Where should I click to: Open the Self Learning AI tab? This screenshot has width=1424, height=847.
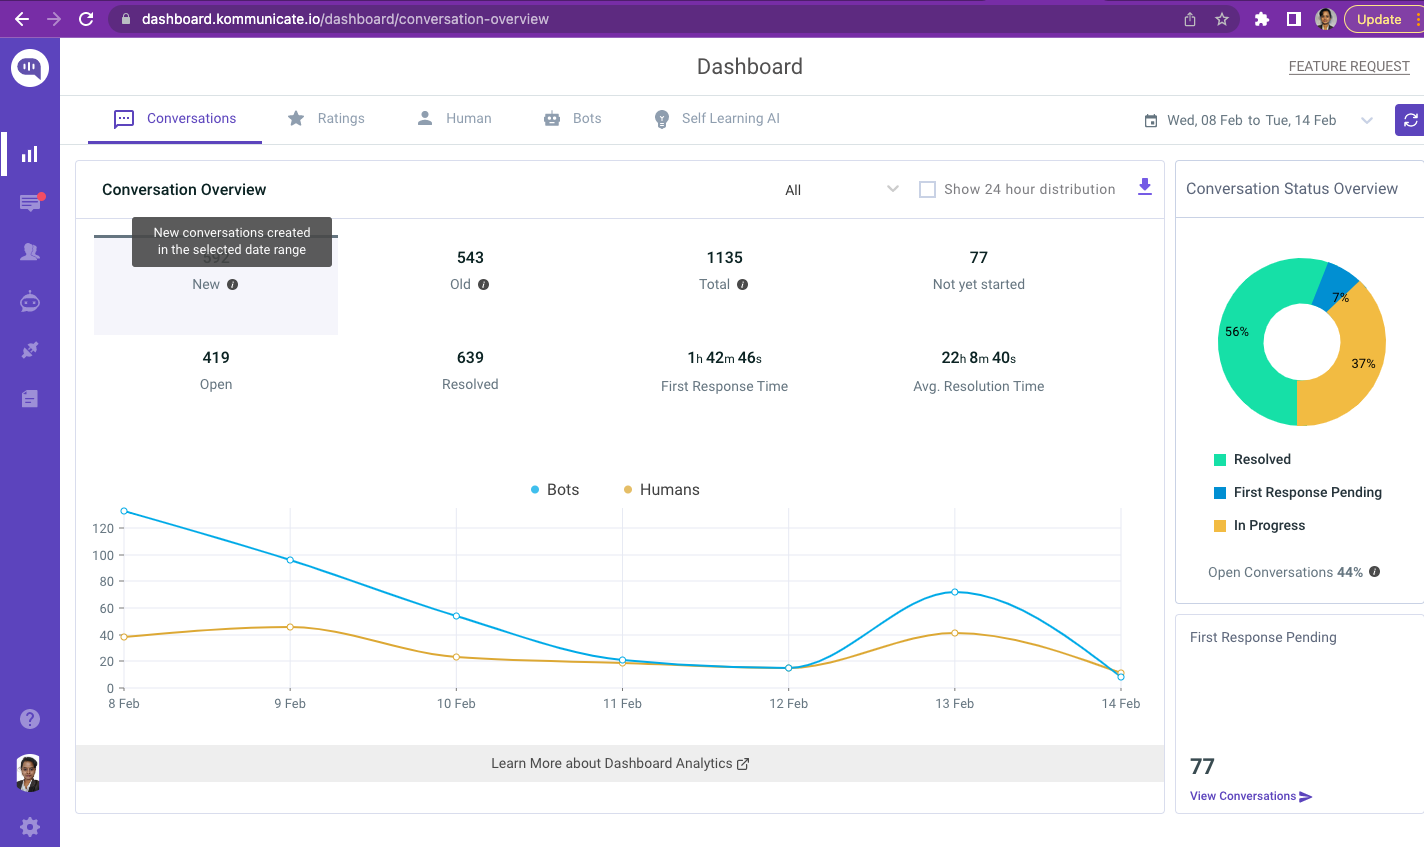(x=716, y=118)
